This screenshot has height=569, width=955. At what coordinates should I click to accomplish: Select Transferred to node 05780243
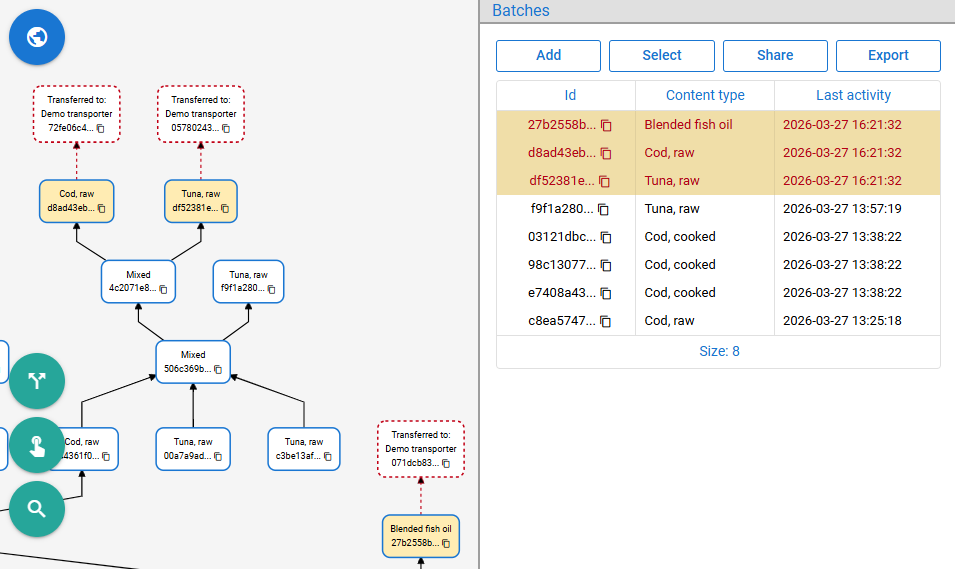[201, 115]
